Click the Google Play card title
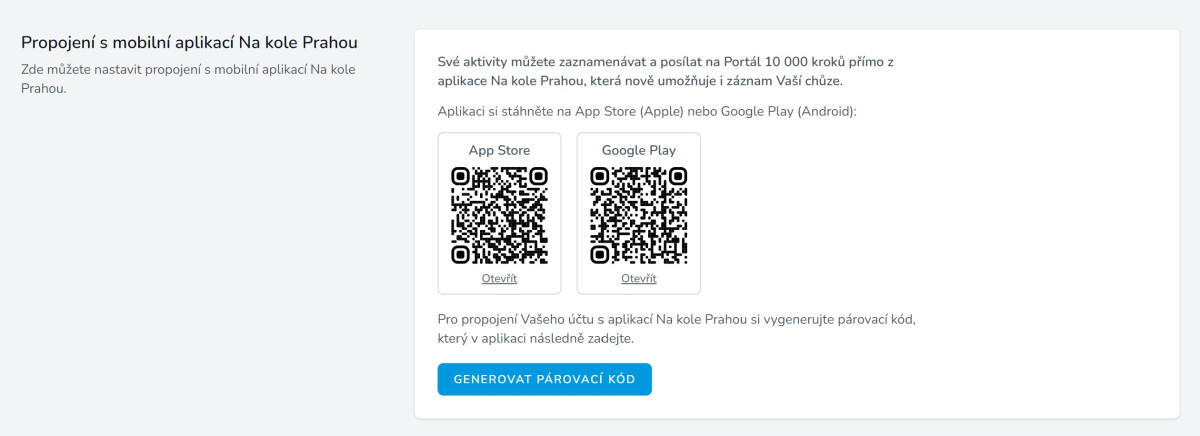 click(x=638, y=150)
